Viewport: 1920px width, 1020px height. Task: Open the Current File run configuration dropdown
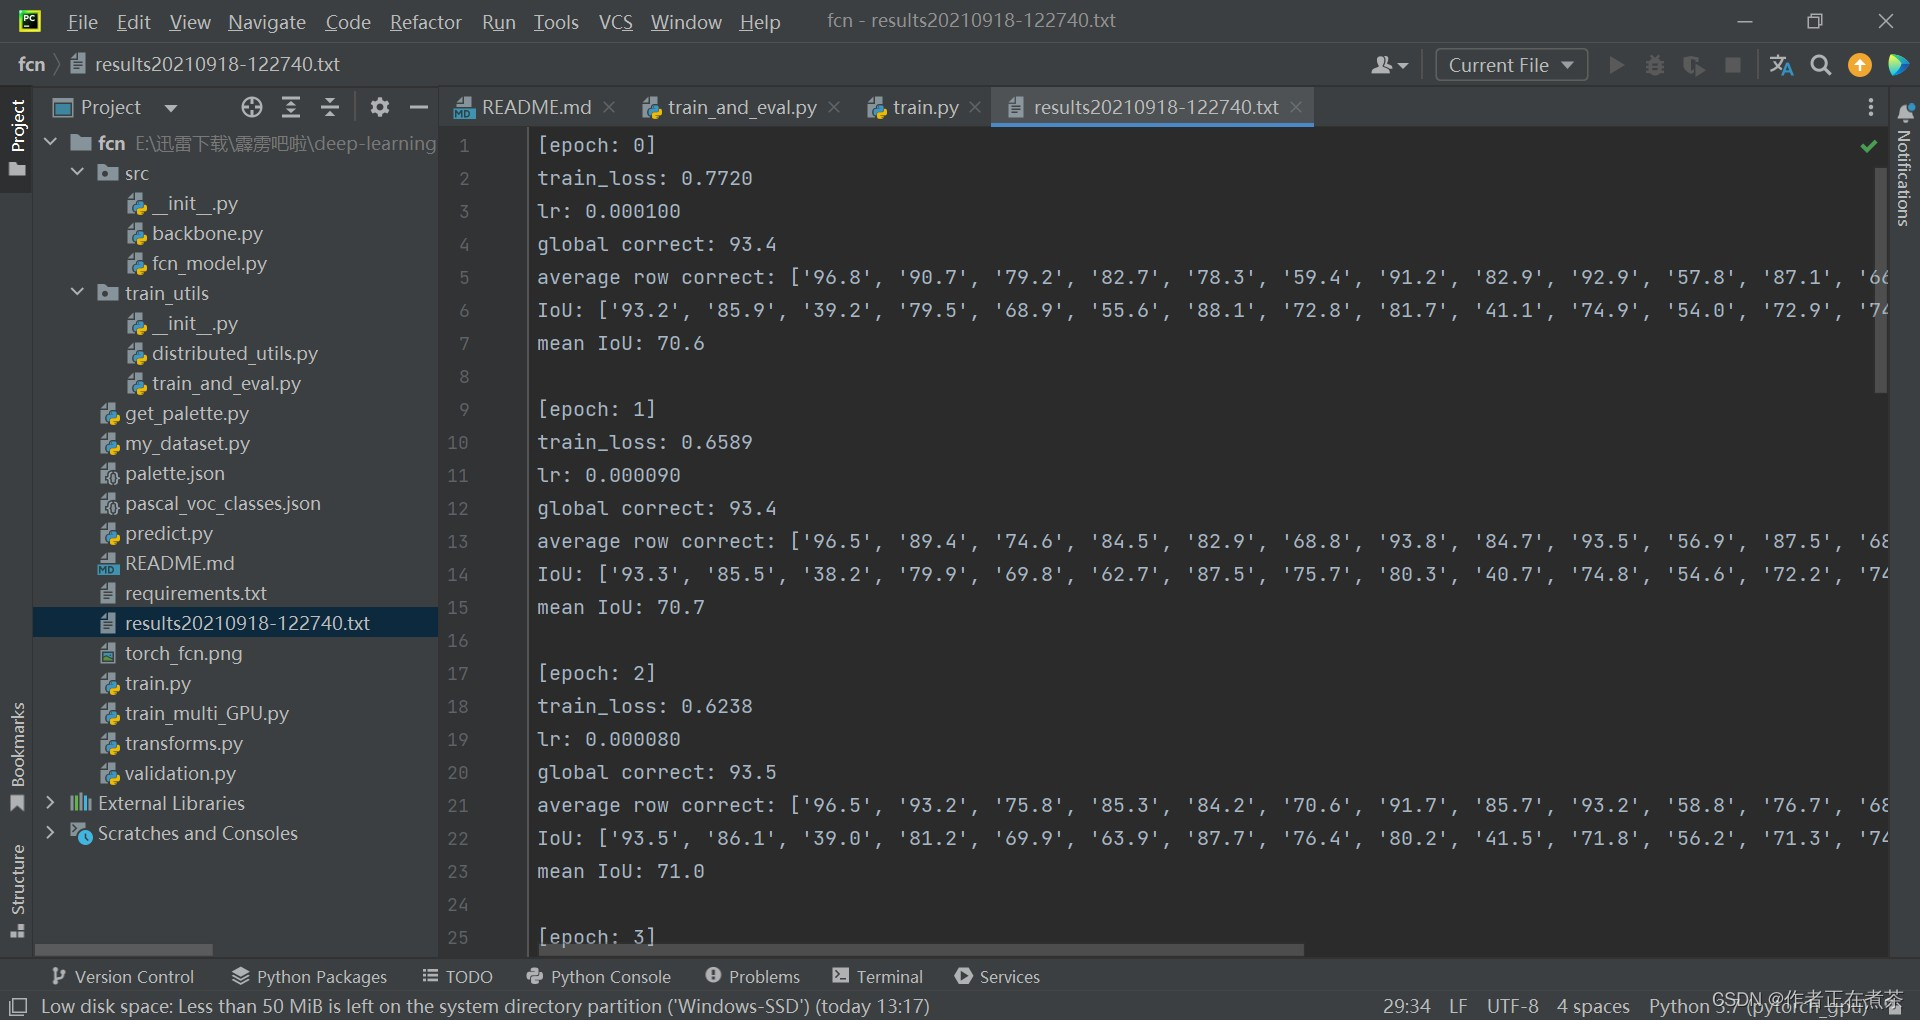[1510, 64]
